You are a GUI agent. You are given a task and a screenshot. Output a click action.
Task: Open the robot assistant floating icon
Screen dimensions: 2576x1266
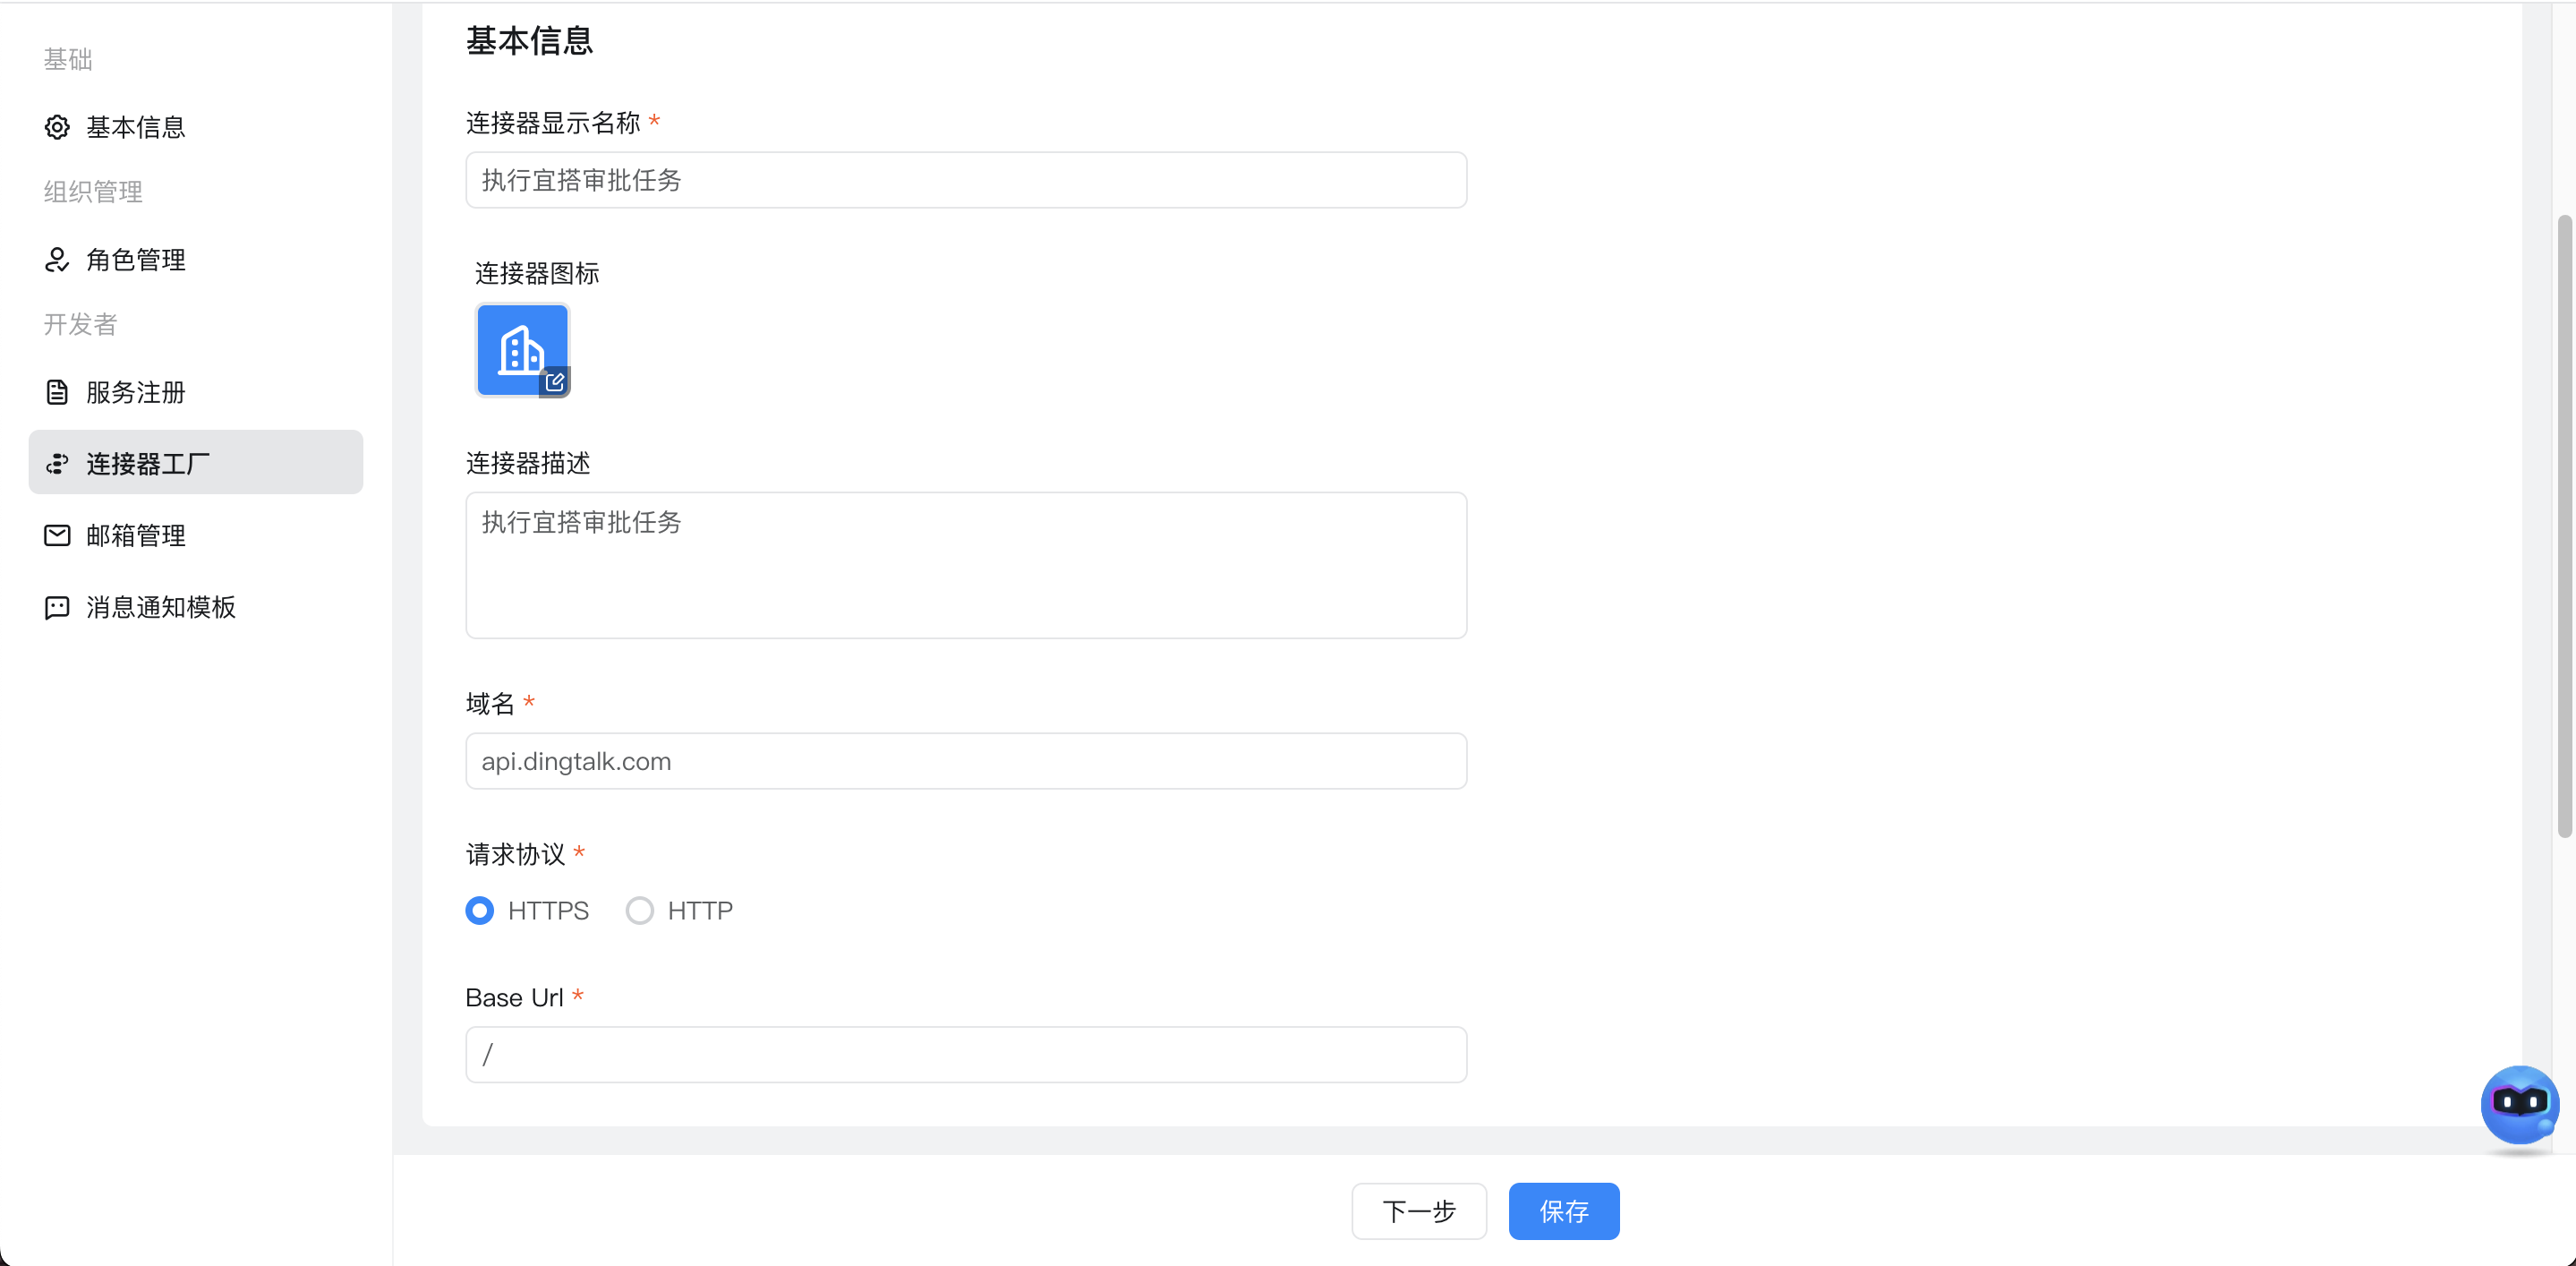coord(2519,1105)
